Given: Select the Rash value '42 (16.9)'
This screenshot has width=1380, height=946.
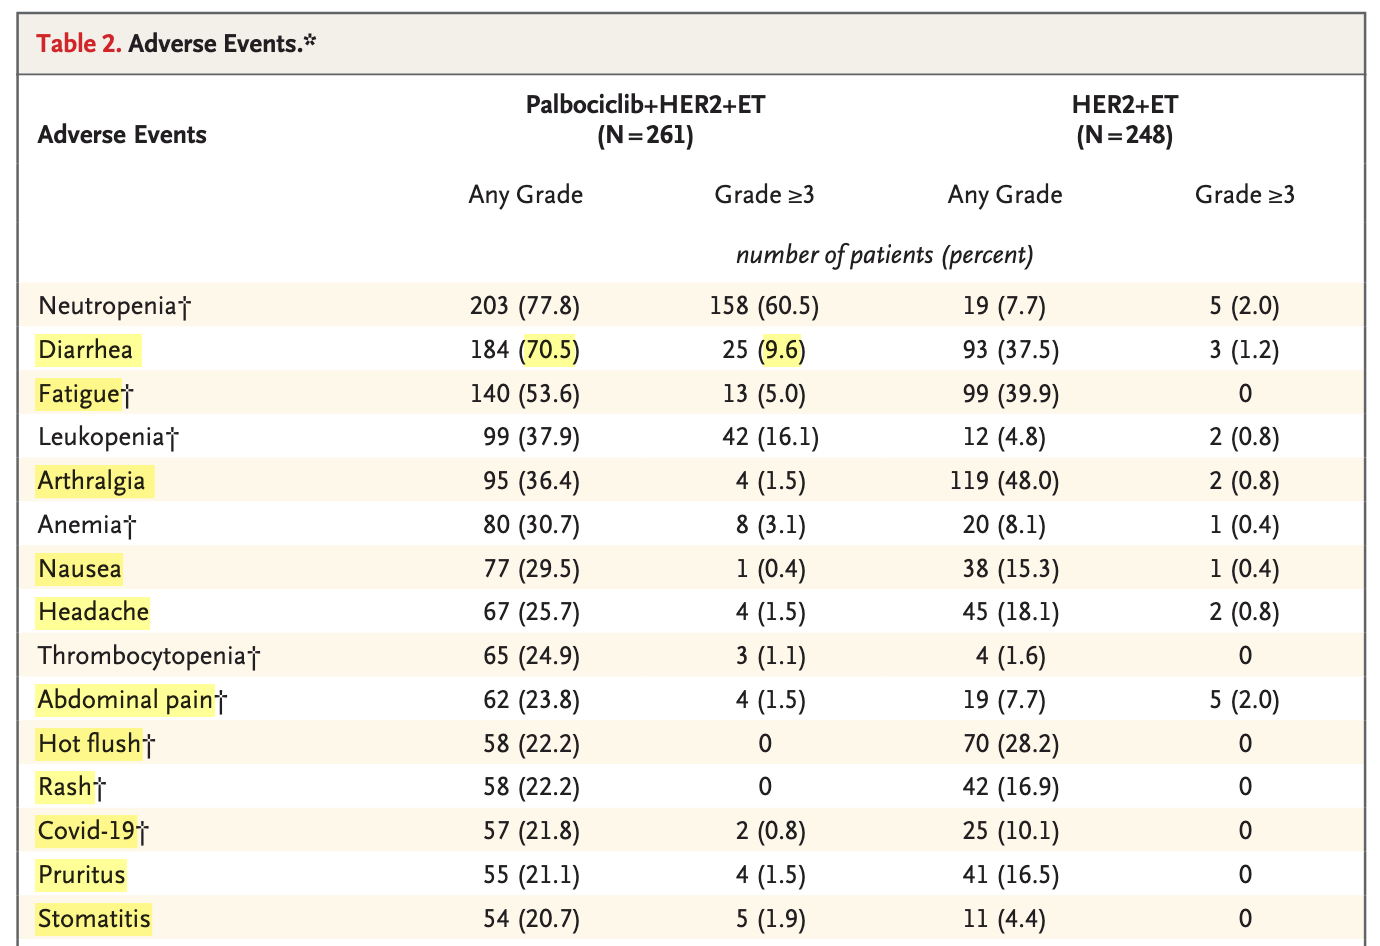Looking at the screenshot, I should tap(1010, 787).
